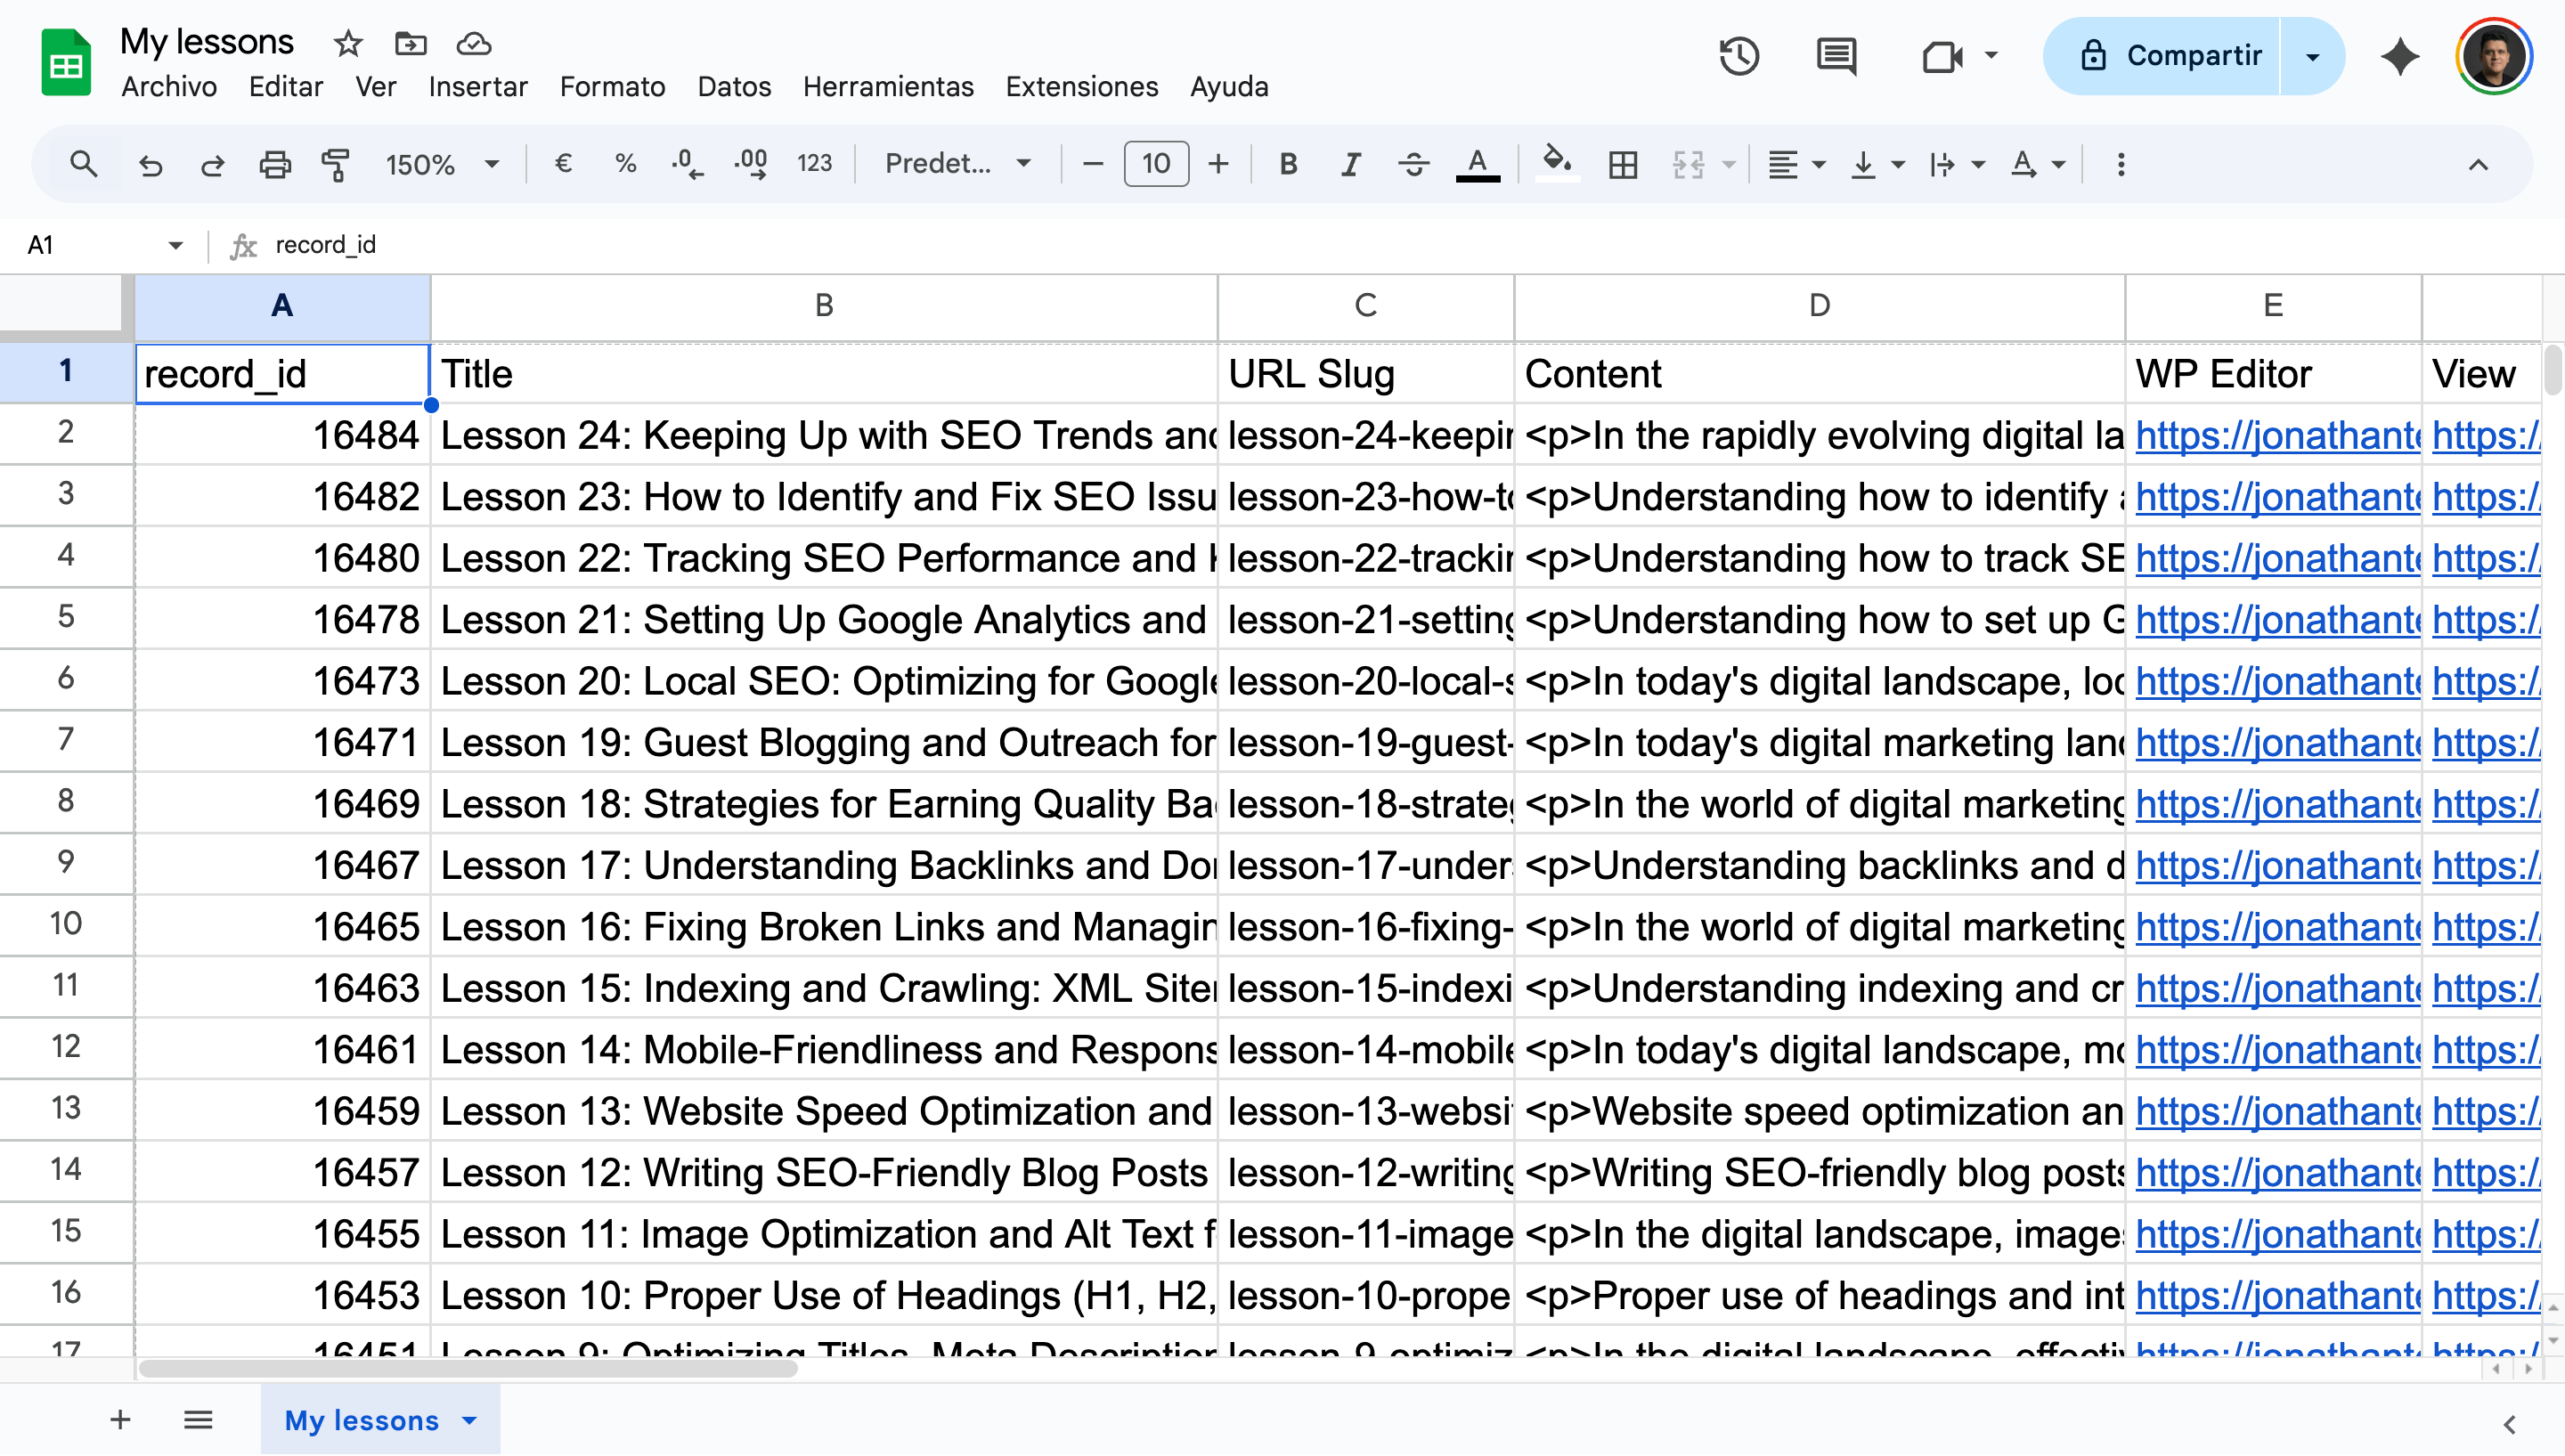Open the Extensiones menu
Viewport: 2565px width, 1456px height.
[x=1081, y=87]
